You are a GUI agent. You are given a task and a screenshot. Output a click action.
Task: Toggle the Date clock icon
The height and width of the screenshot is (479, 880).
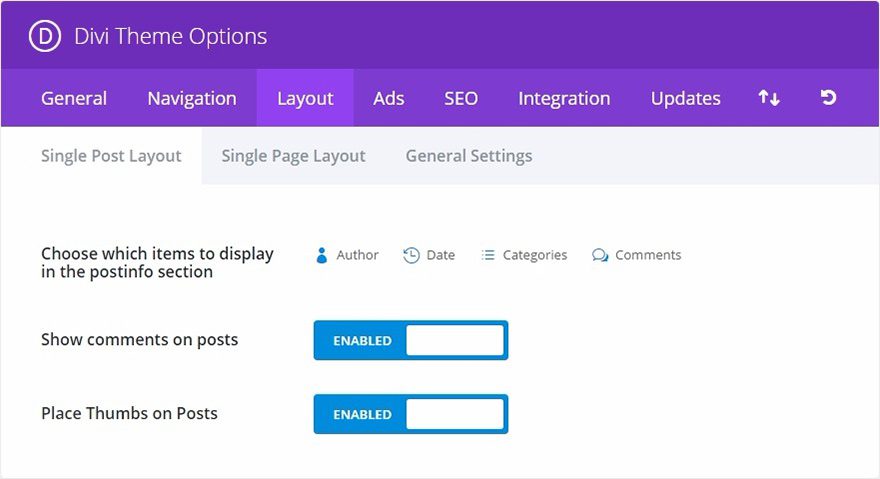(x=411, y=255)
